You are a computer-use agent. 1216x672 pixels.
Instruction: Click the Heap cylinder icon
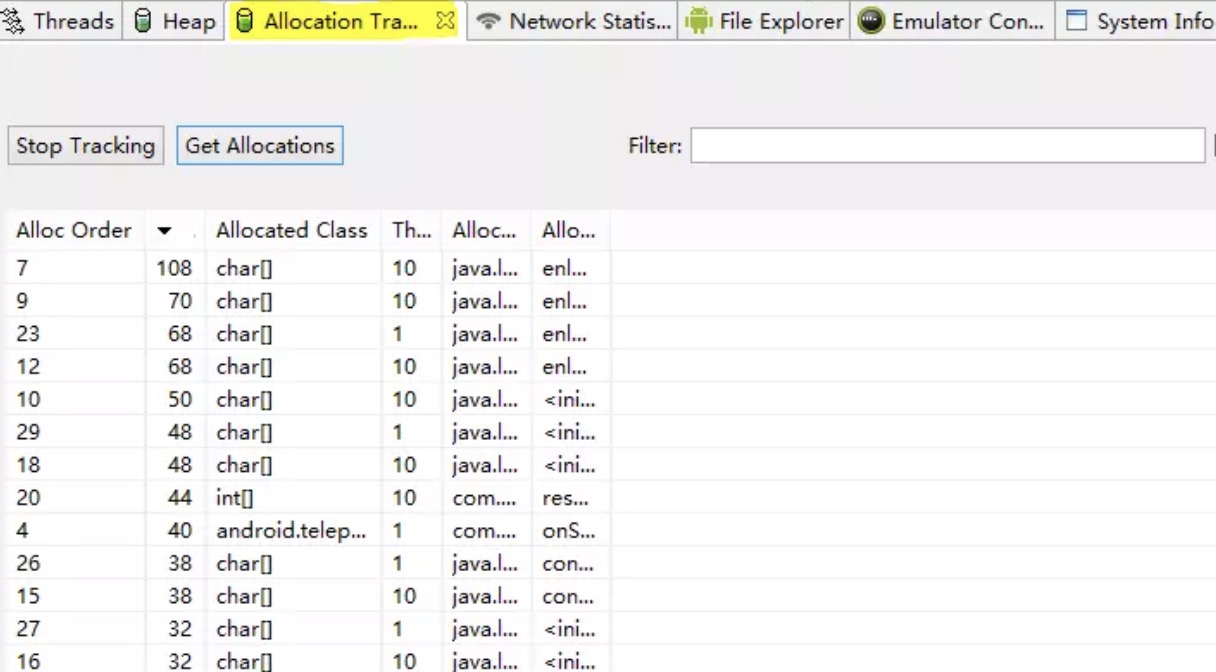[x=143, y=21]
